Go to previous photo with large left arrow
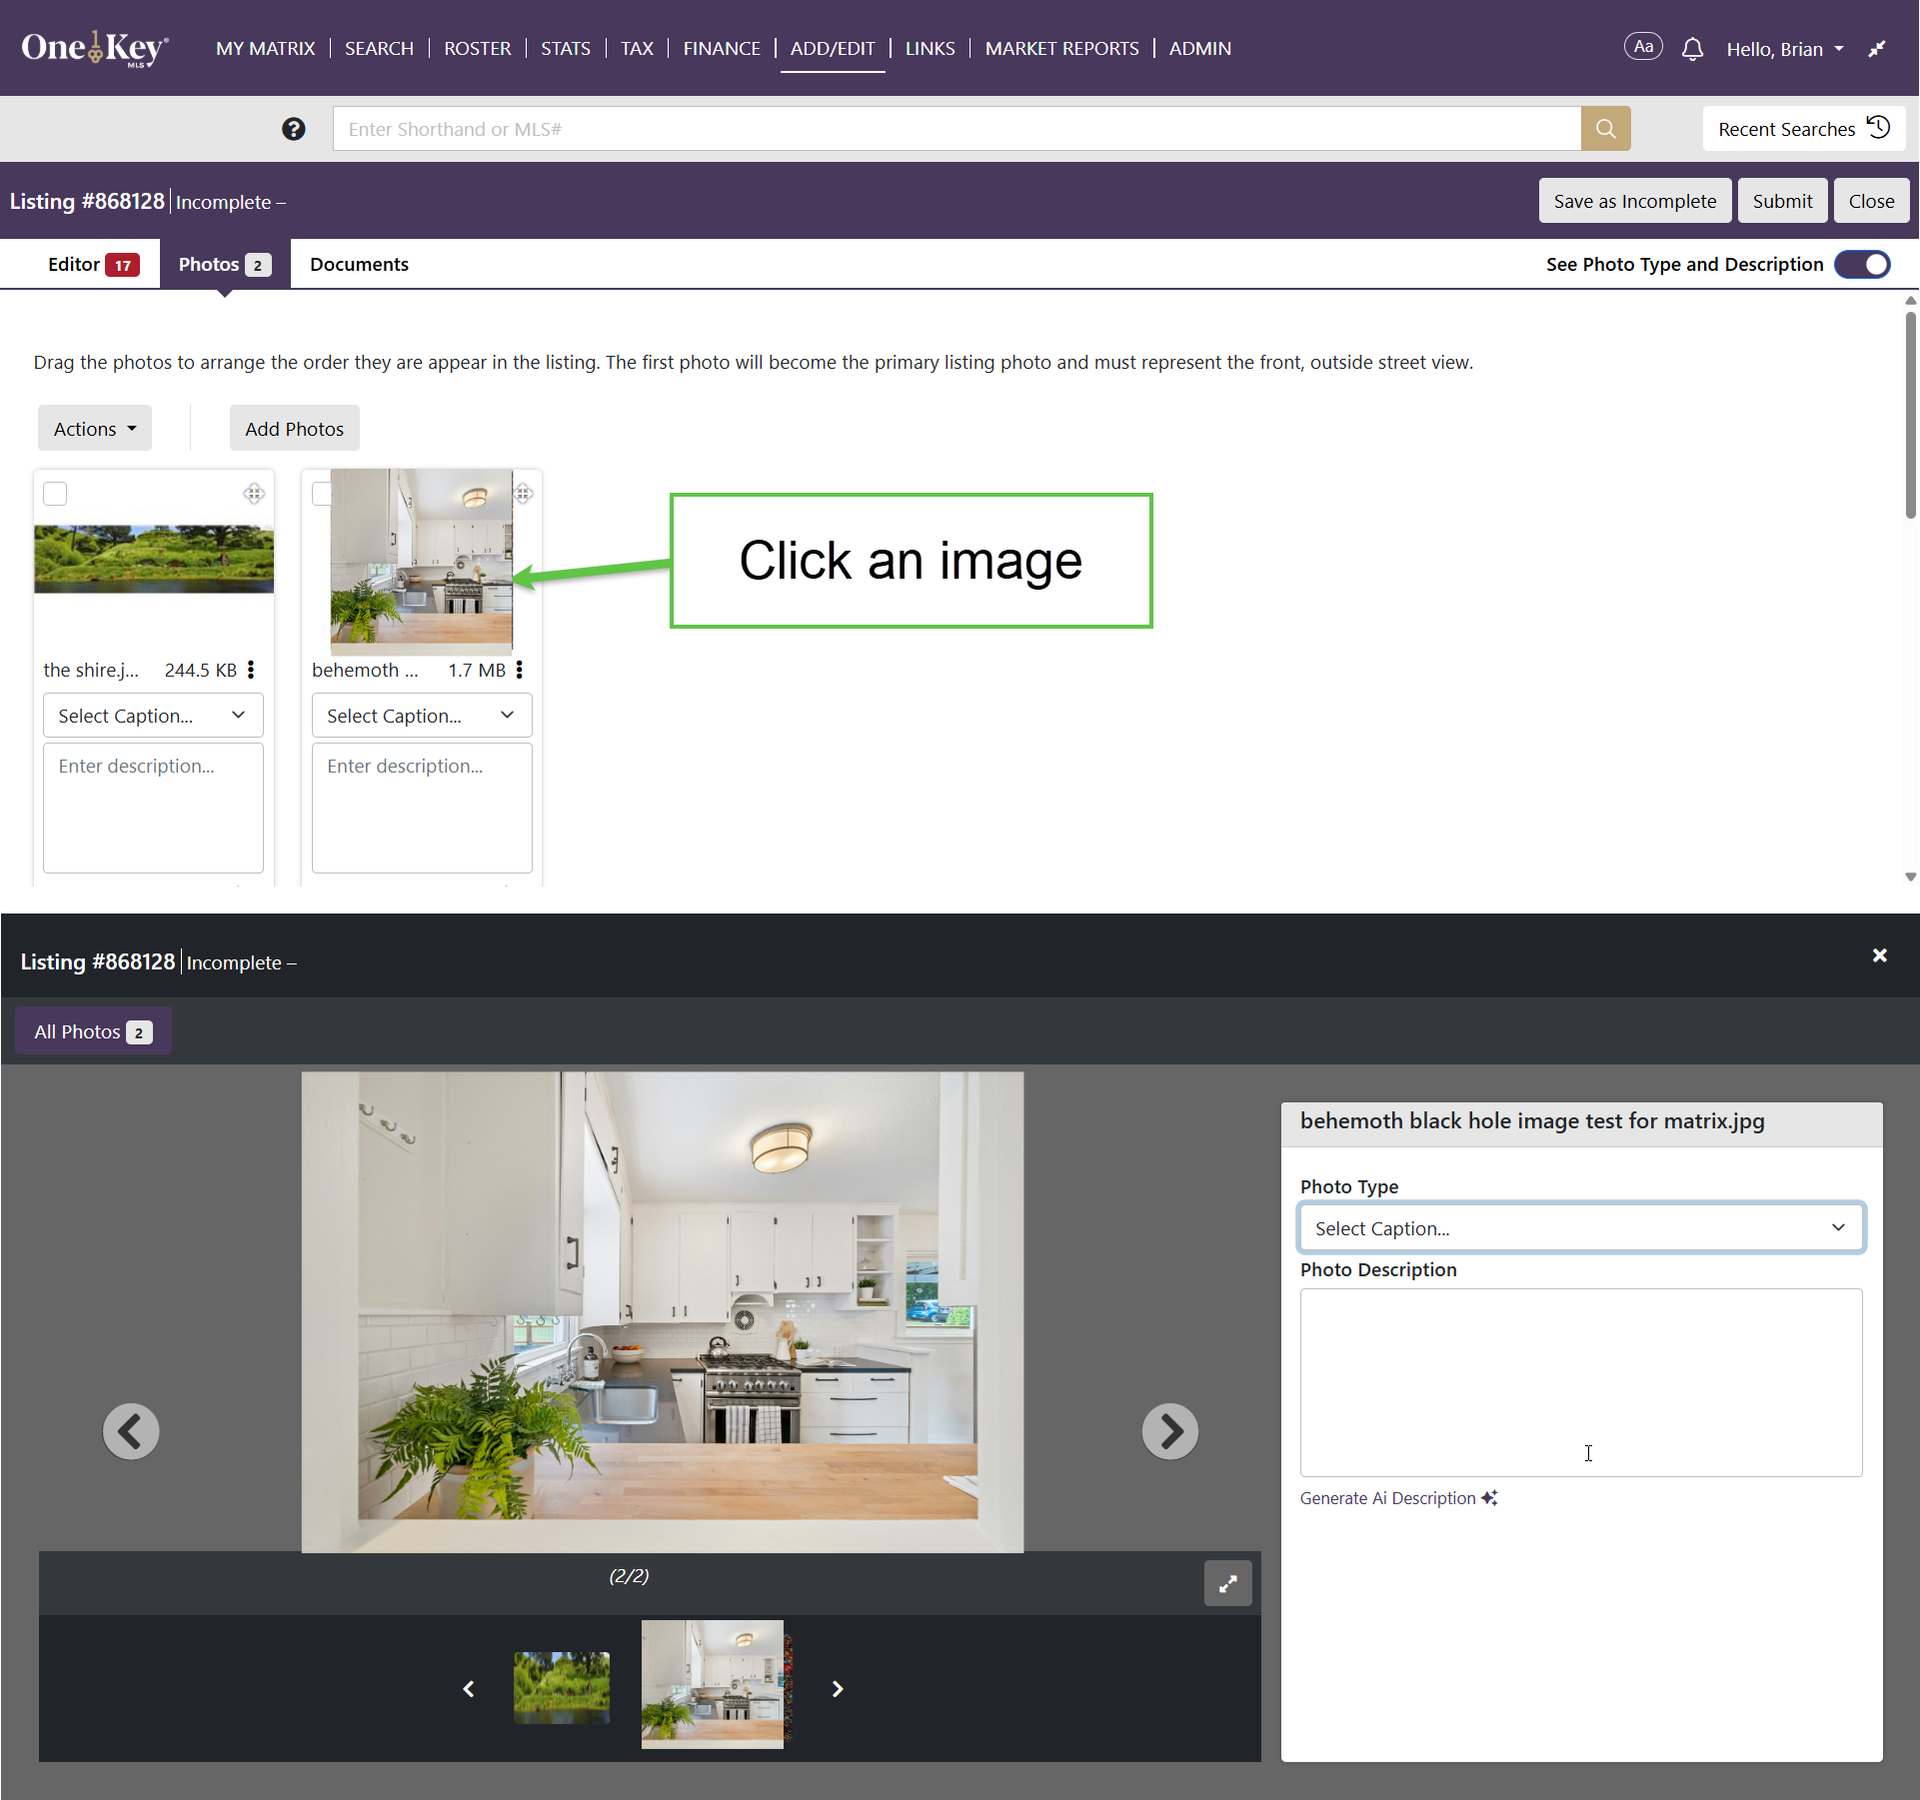Viewport: 1920px width, 1800px height. (x=131, y=1431)
